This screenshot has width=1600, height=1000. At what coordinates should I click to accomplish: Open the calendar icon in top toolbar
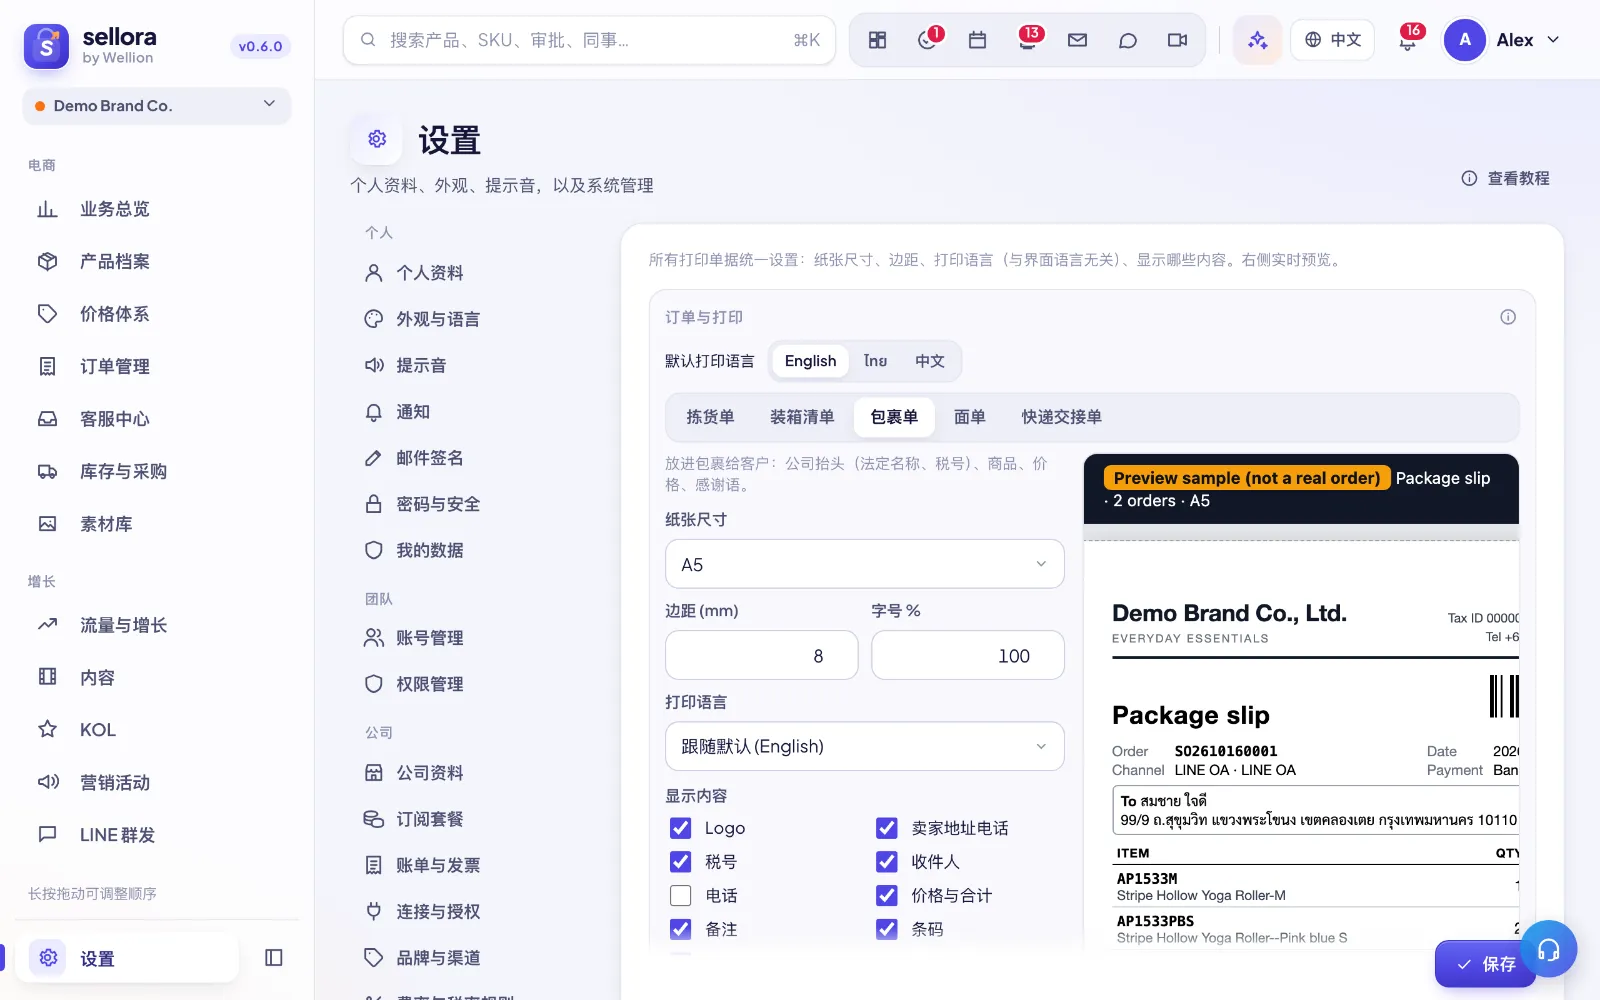tap(978, 40)
